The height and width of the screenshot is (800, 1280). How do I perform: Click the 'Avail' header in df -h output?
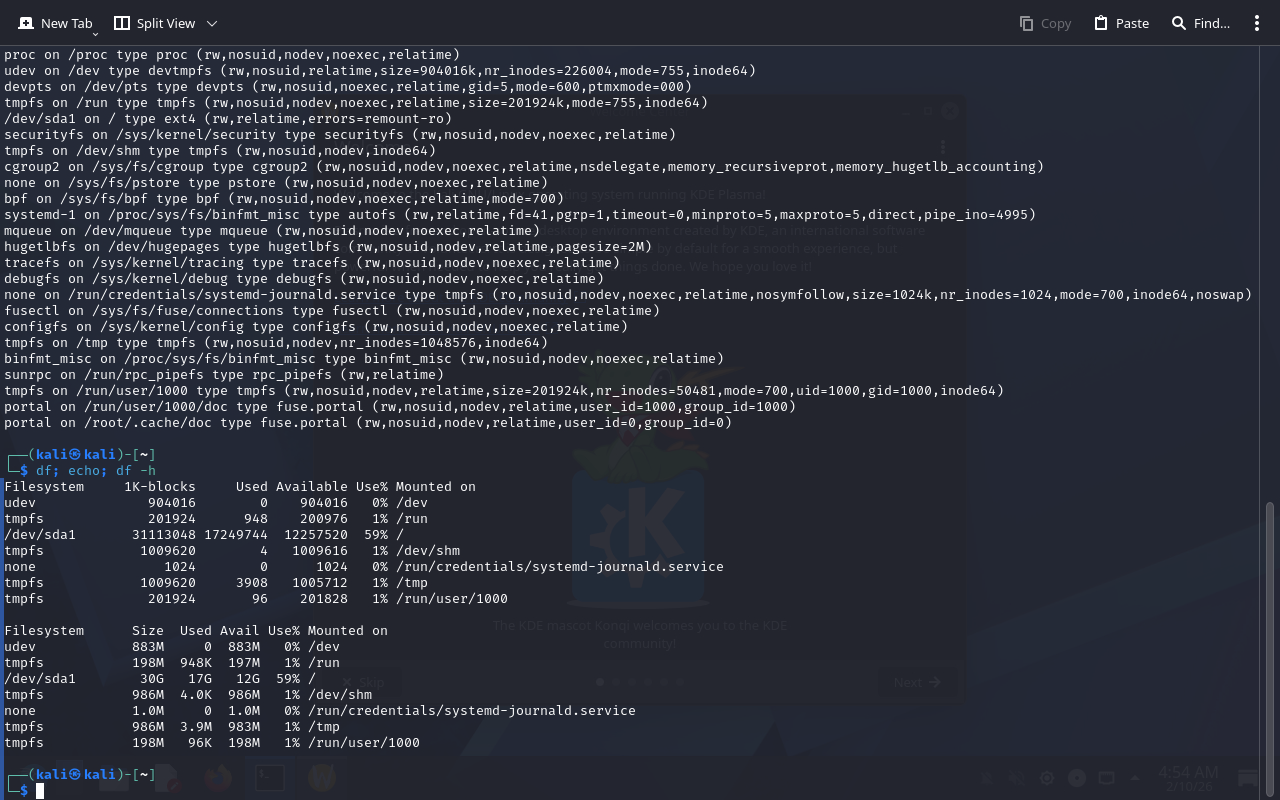click(240, 630)
